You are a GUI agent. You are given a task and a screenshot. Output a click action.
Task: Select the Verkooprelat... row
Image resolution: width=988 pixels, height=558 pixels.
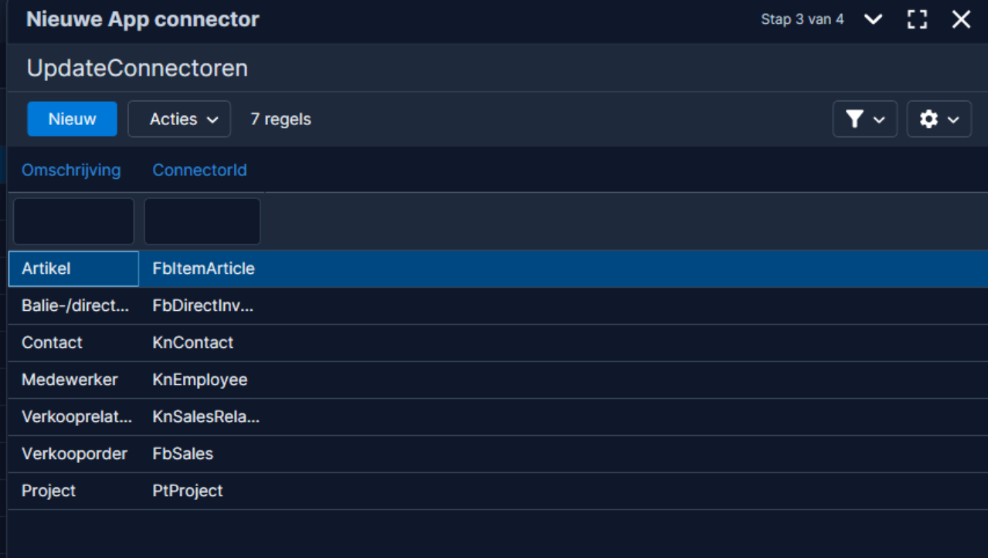point(498,417)
